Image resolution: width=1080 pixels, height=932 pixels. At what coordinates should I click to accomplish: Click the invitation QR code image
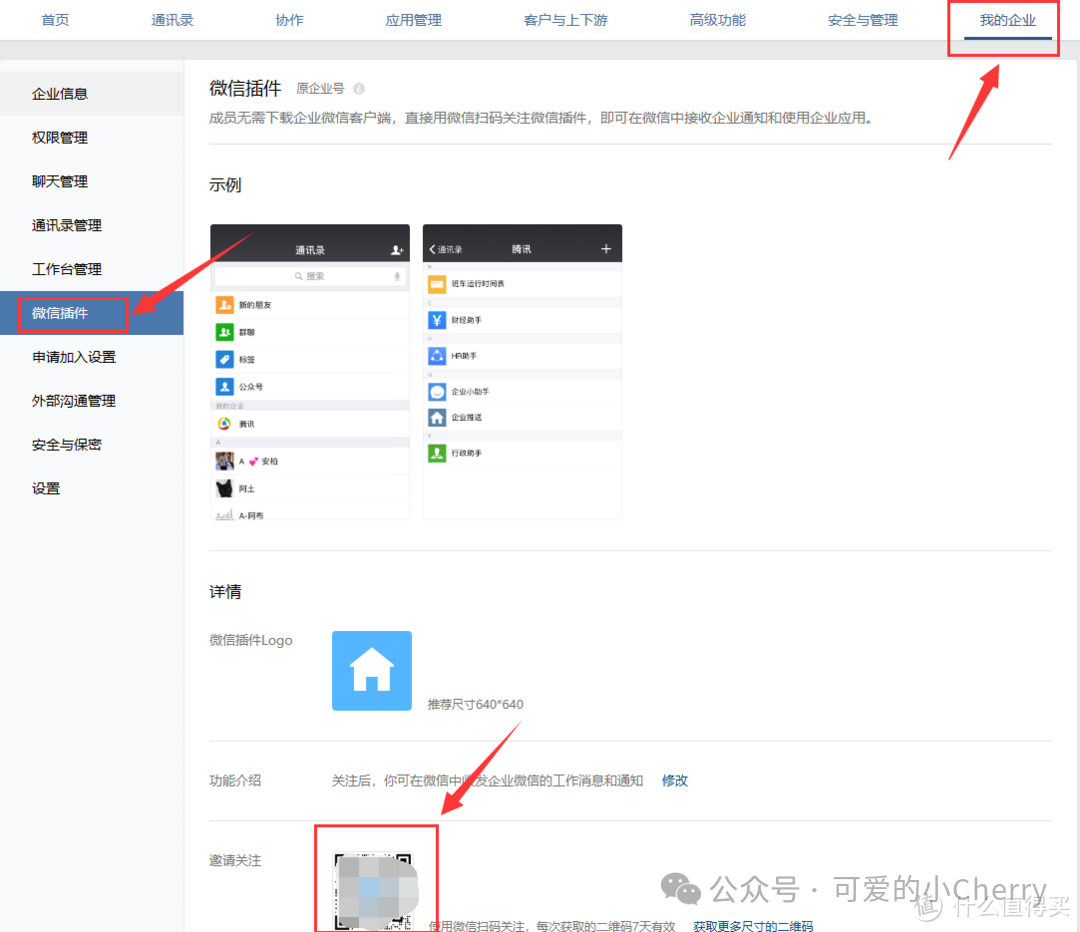click(x=373, y=892)
